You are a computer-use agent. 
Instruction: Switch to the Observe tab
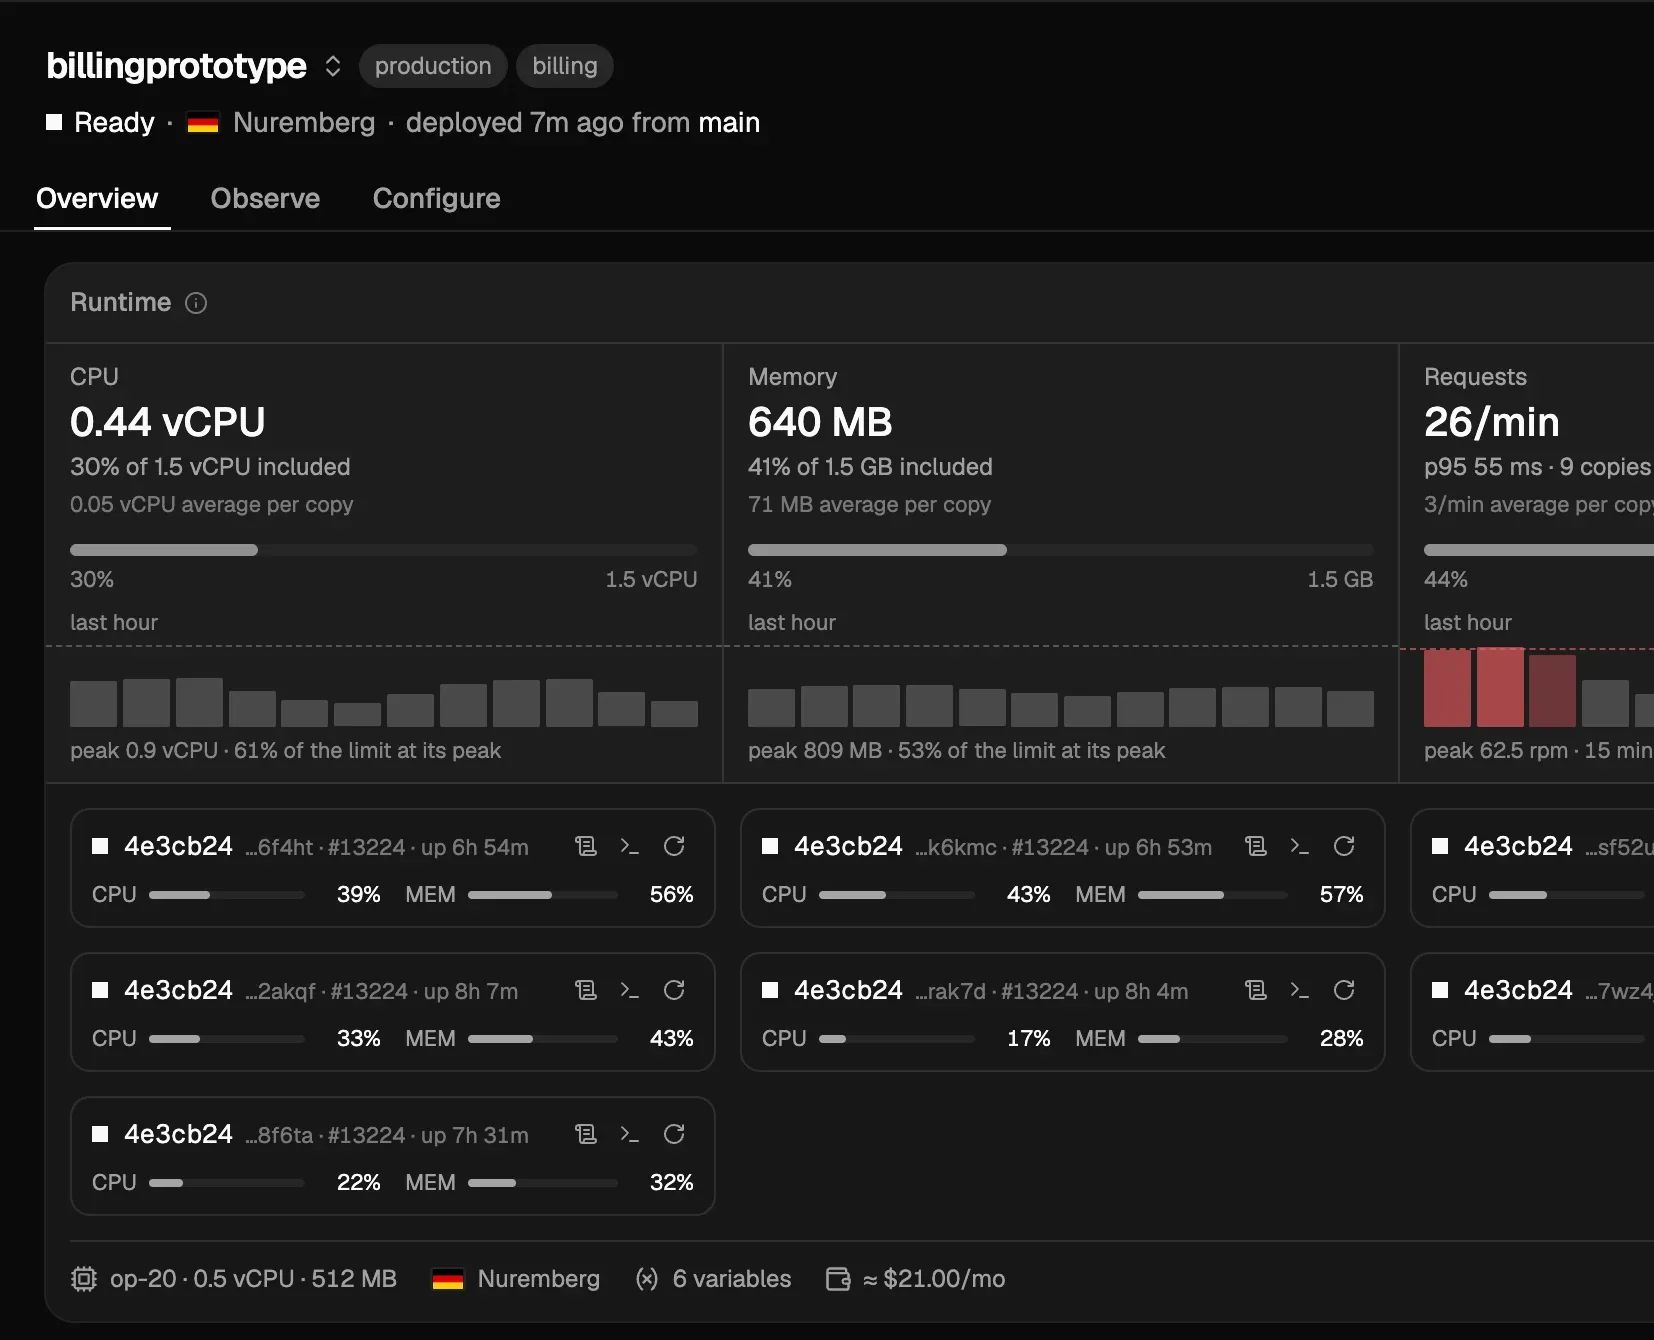pyautogui.click(x=265, y=198)
